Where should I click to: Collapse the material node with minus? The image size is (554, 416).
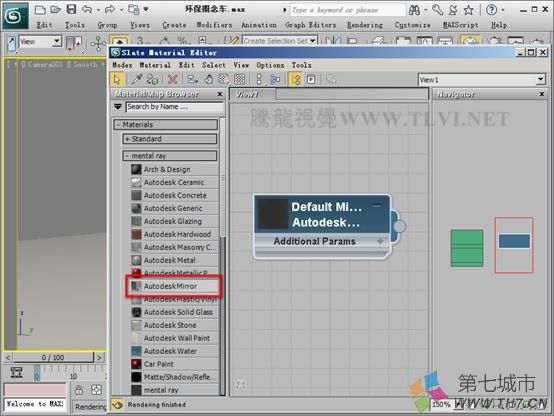point(377,205)
